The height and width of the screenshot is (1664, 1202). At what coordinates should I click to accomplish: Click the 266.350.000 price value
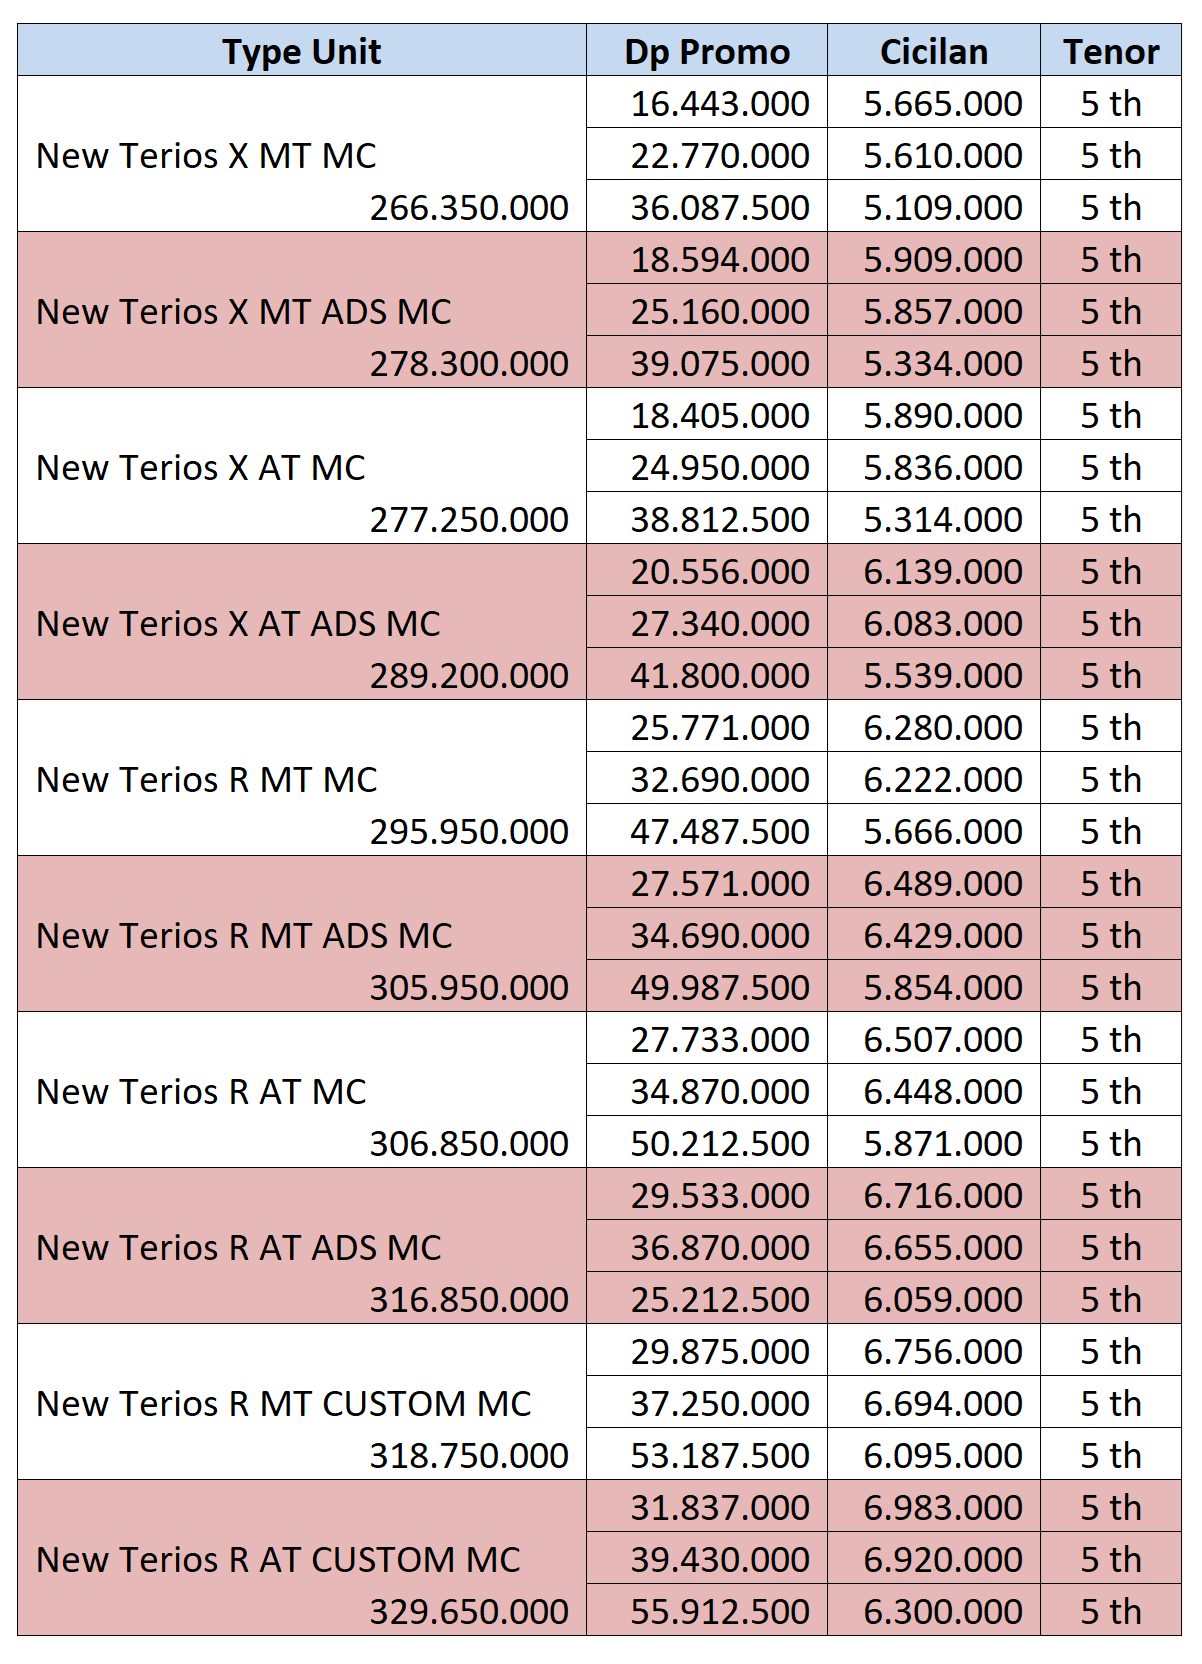click(x=469, y=207)
